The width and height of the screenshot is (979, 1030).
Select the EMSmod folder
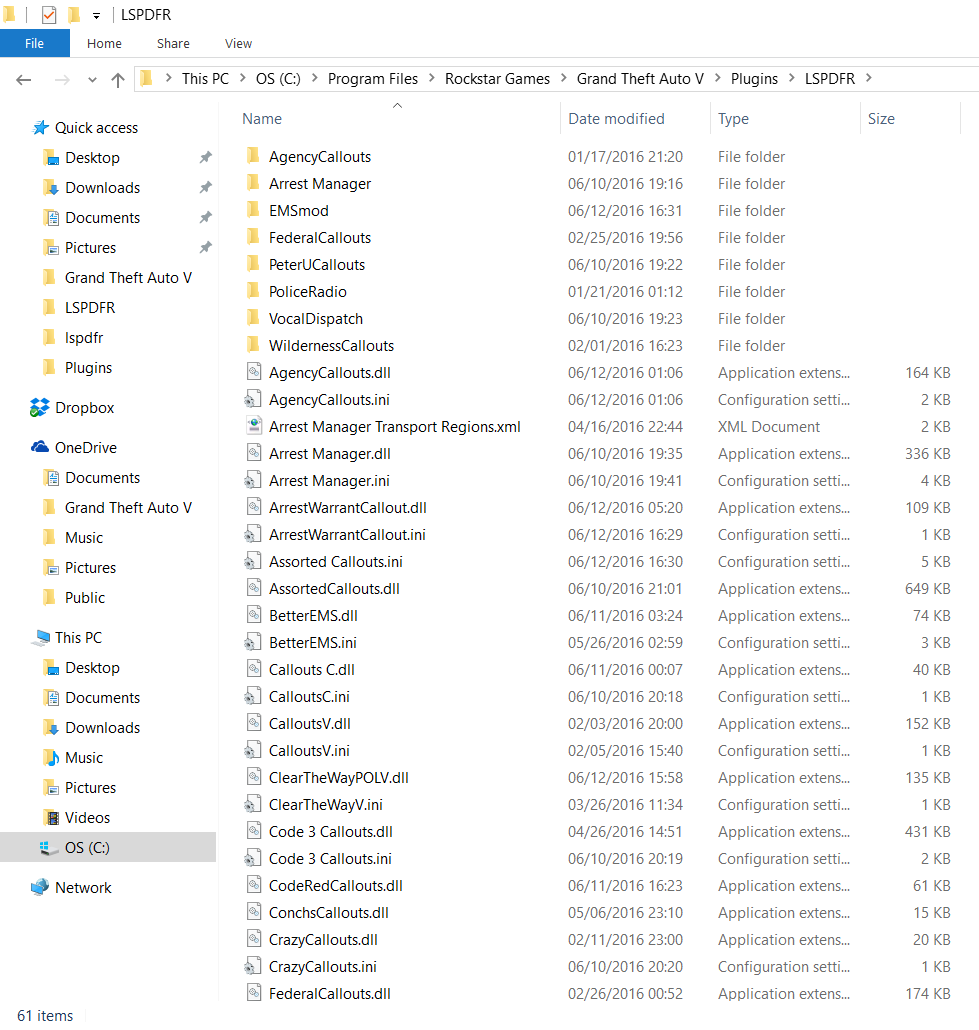298,211
